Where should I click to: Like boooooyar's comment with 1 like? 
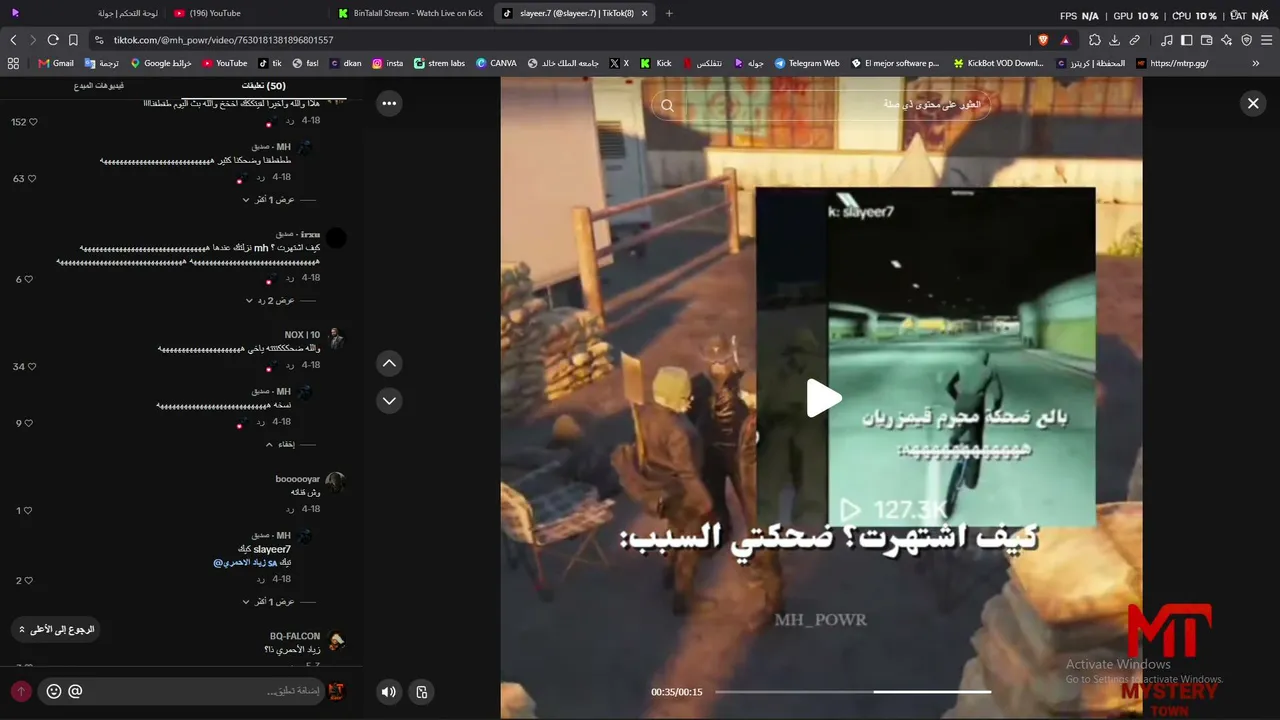pyautogui.click(x=29, y=511)
